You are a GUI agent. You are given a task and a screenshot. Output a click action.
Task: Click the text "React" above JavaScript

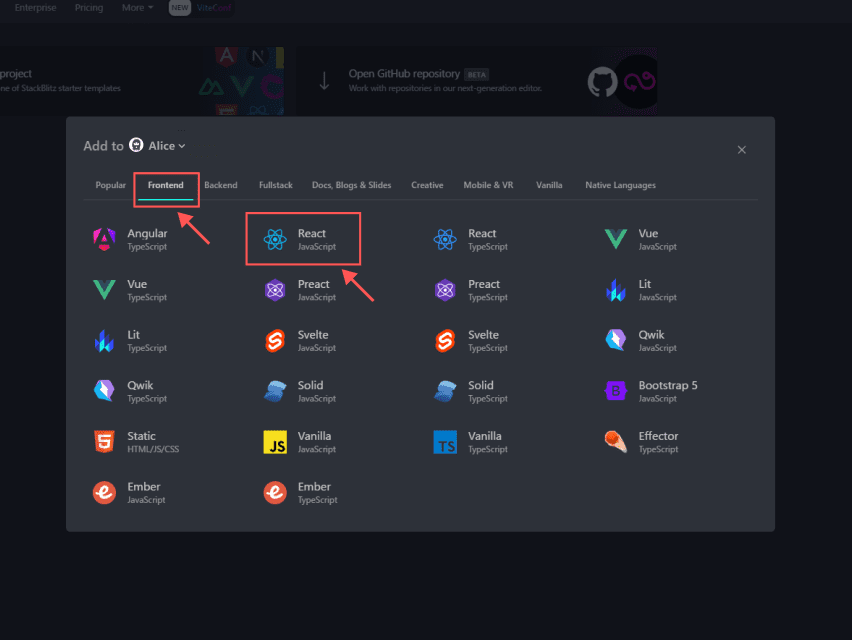[311, 234]
